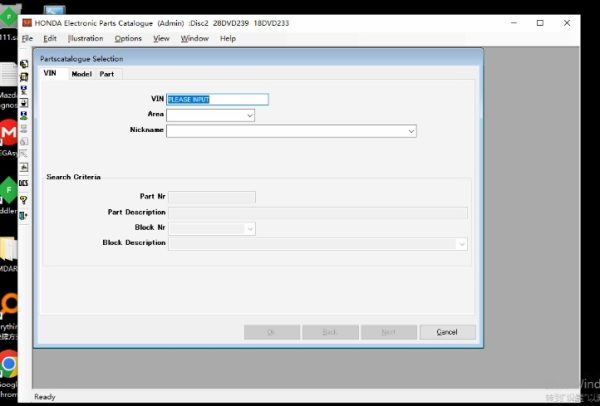
Task: Open the Window menu
Action: [194, 38]
